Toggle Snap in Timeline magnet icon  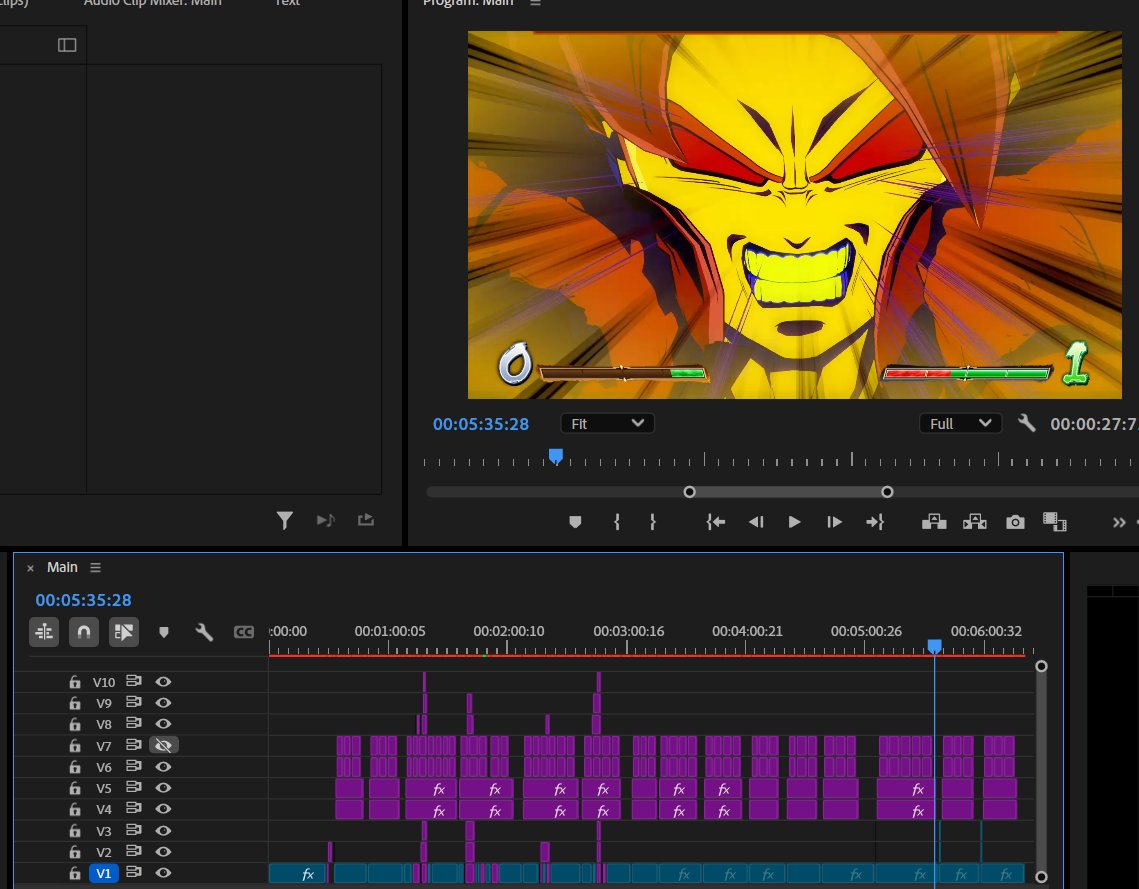[84, 632]
